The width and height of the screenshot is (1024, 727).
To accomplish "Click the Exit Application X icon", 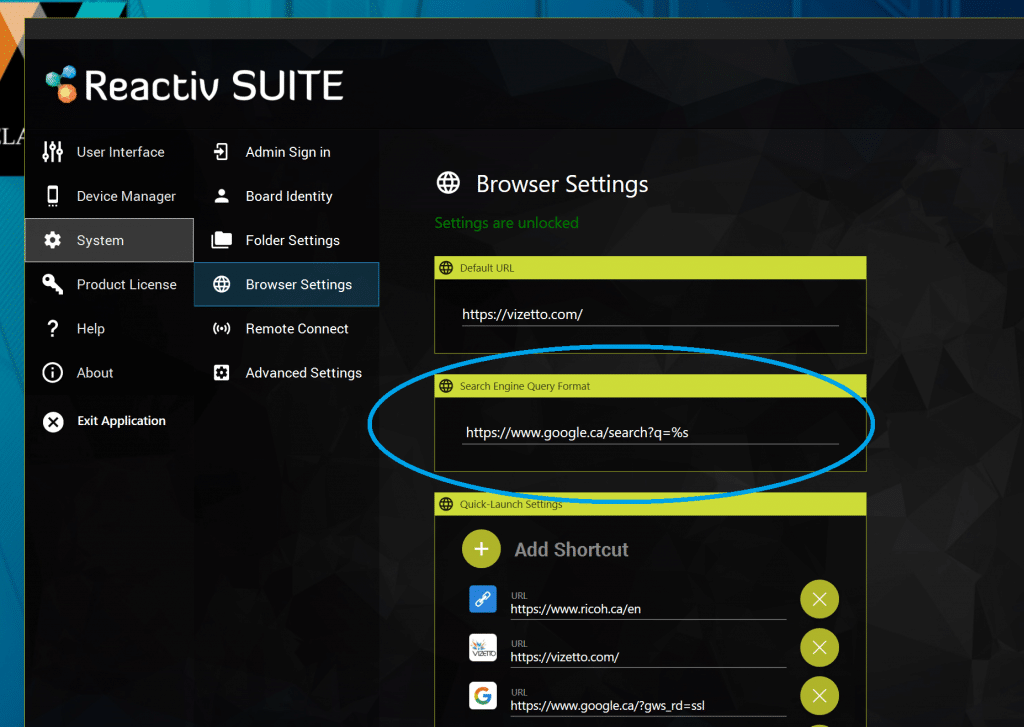I will (x=53, y=422).
